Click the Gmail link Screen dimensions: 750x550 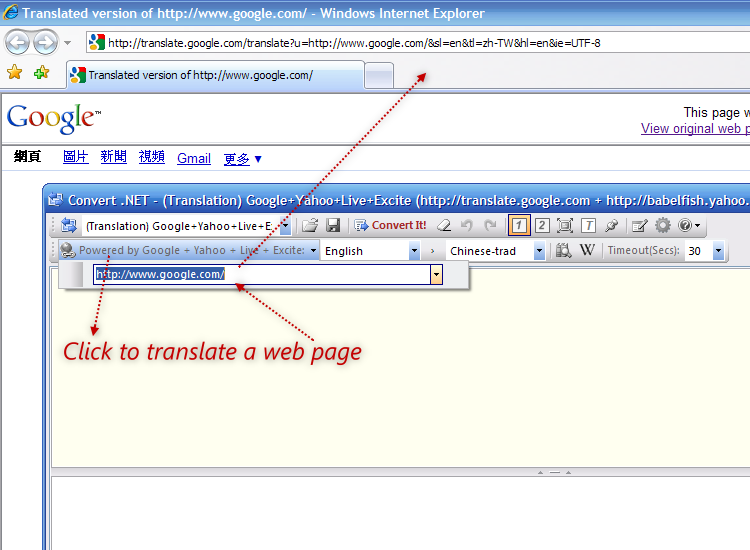click(x=194, y=158)
